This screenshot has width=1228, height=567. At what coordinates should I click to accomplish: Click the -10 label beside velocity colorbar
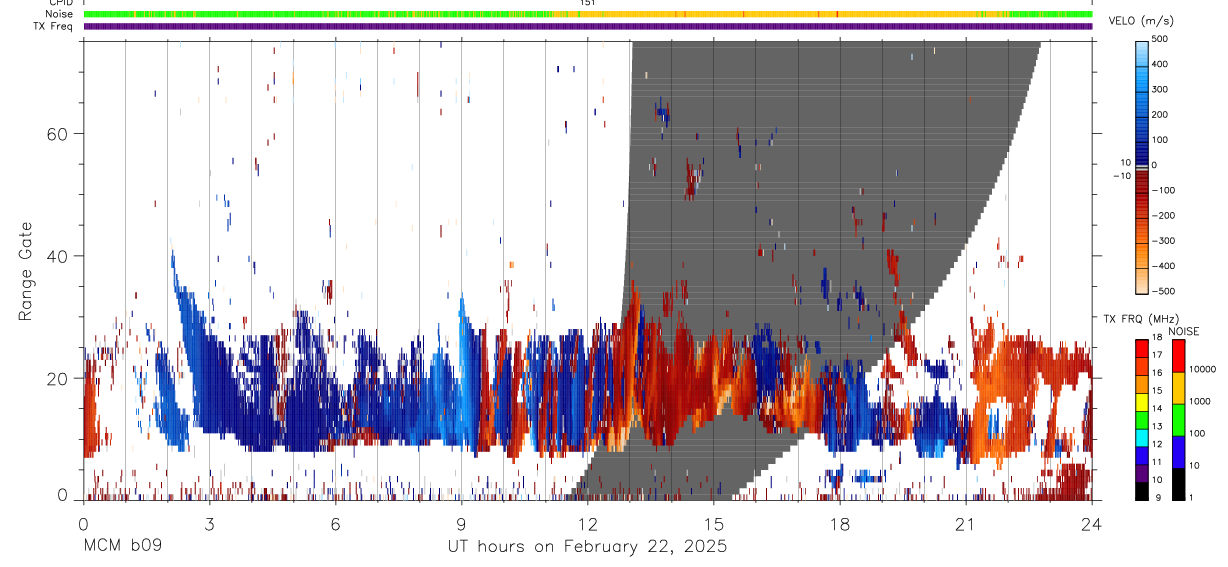tap(1124, 174)
